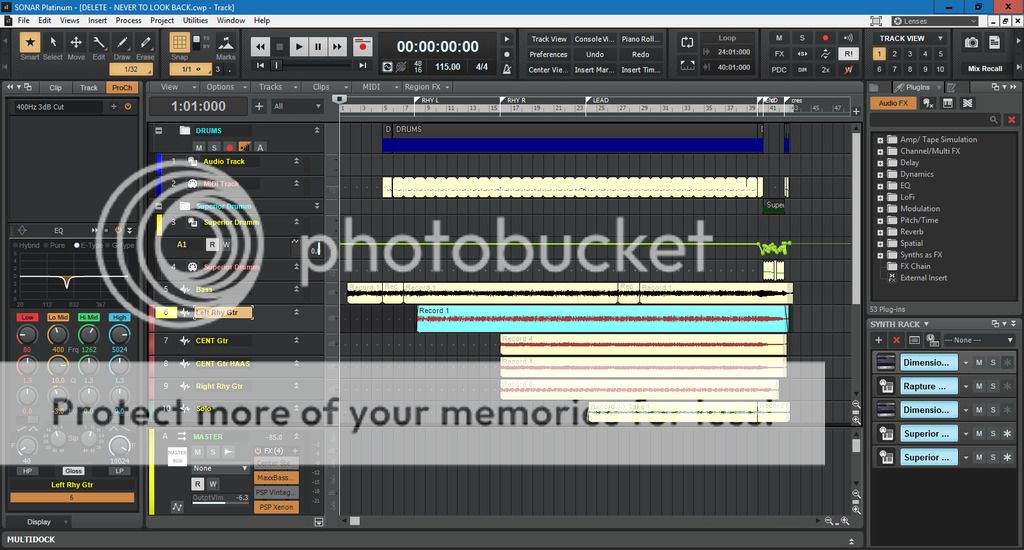
Task: Click the Play button
Action: tap(299, 46)
